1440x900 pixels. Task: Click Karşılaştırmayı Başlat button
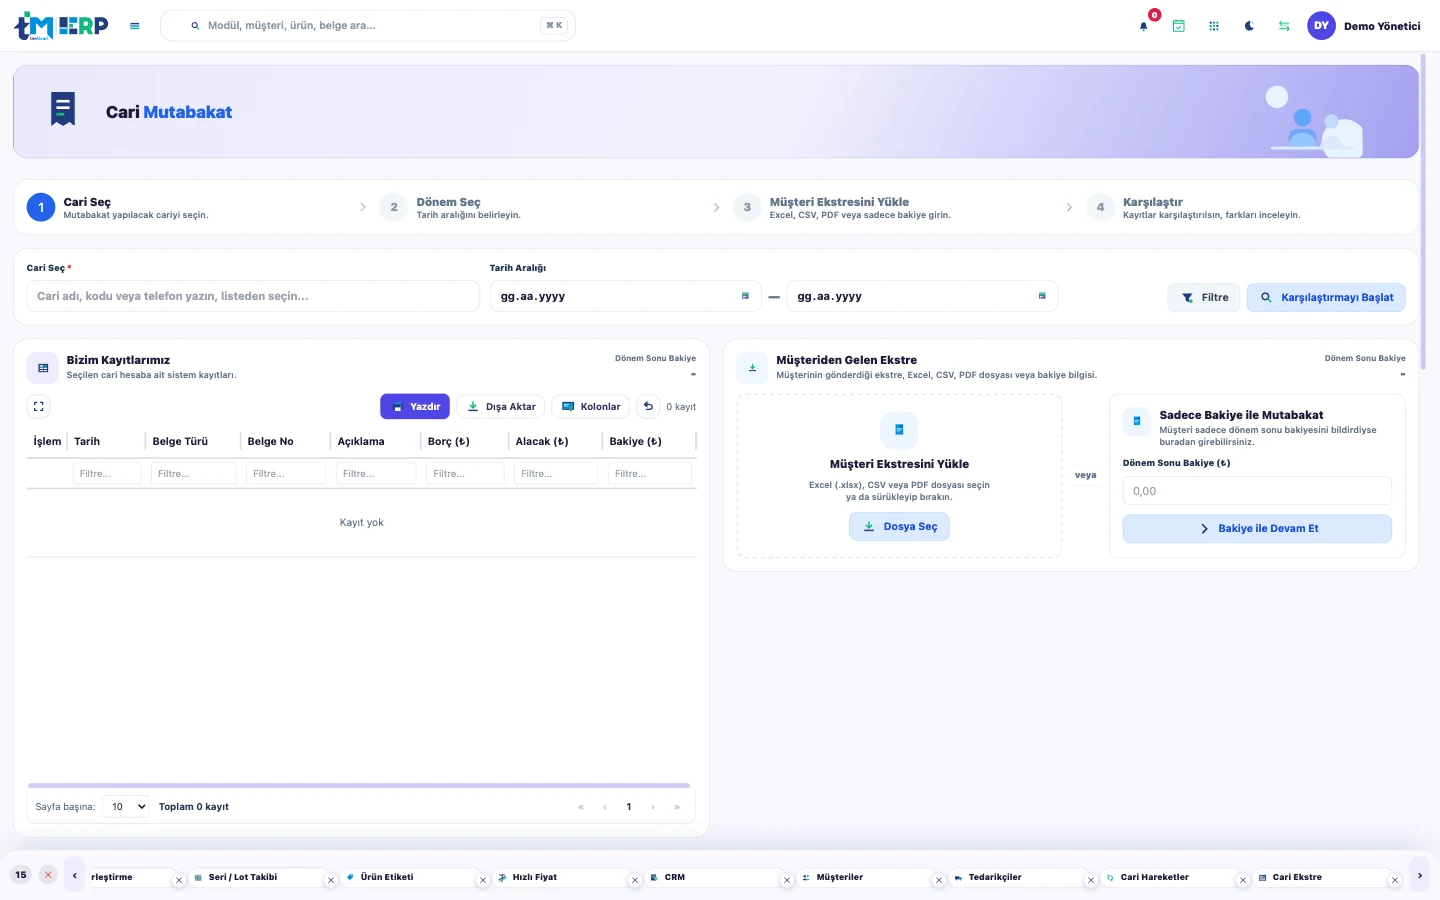(x=1326, y=297)
